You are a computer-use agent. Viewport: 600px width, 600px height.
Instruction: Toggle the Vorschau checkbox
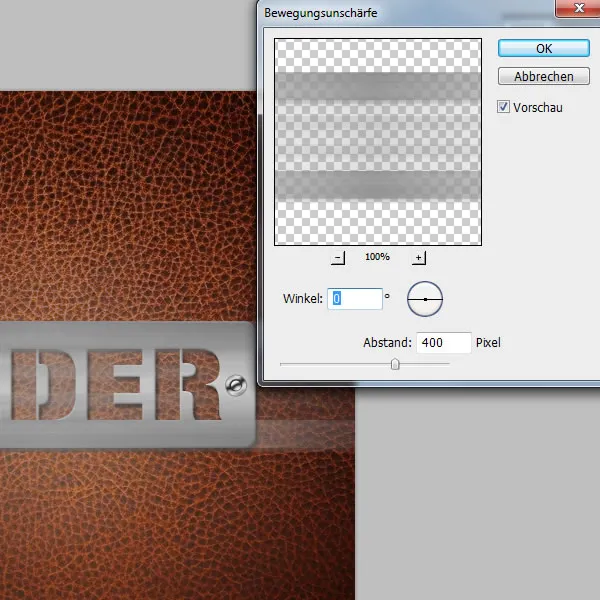pyautogui.click(x=504, y=107)
